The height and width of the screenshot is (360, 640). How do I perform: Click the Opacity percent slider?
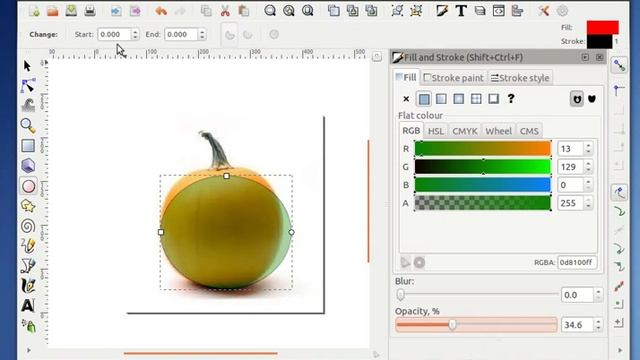pos(476,325)
